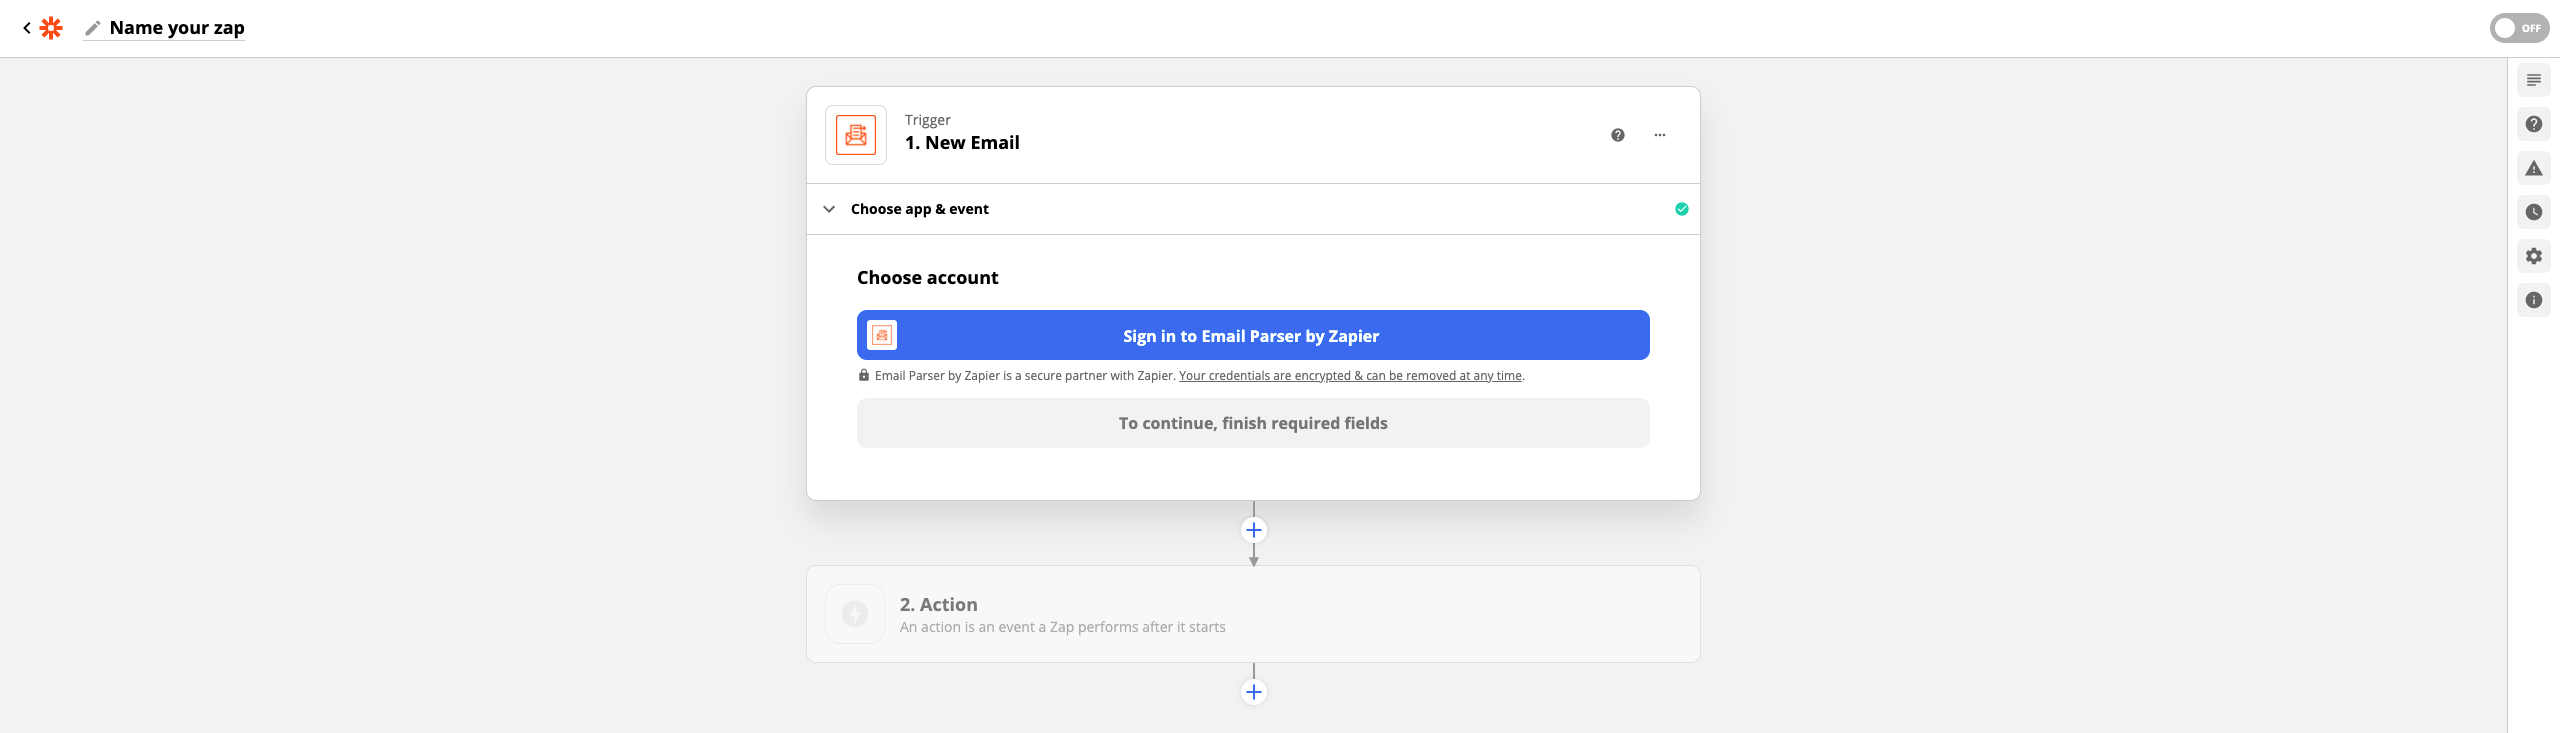Open the trigger help question mark icon
This screenshot has height=733, width=2560.
pyautogui.click(x=1617, y=135)
